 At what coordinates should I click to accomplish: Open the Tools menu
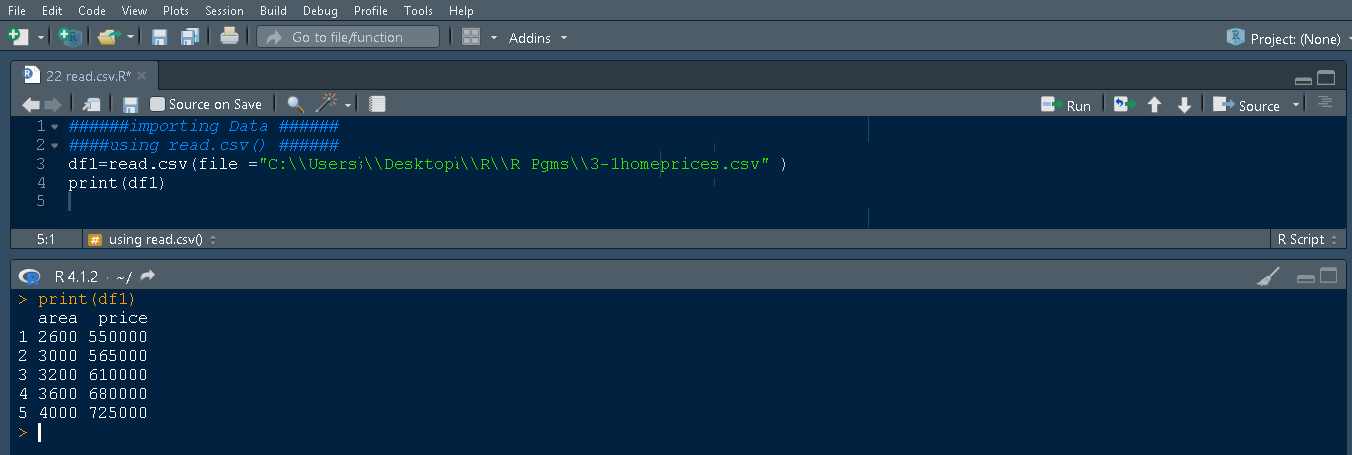tap(419, 10)
